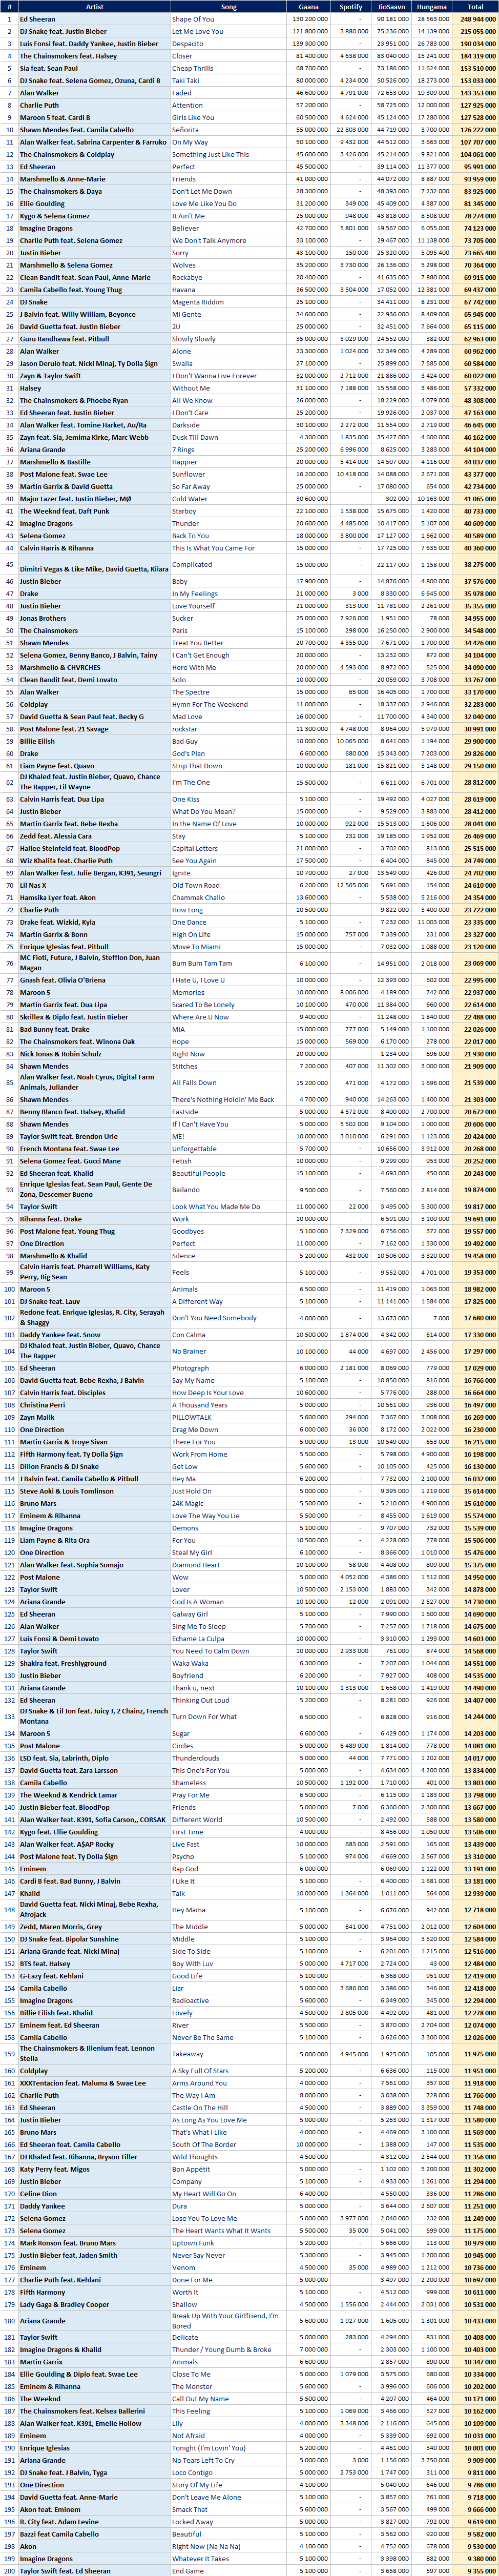Click the JioSaavn column header
The height and width of the screenshot is (2576, 499).
391,7
